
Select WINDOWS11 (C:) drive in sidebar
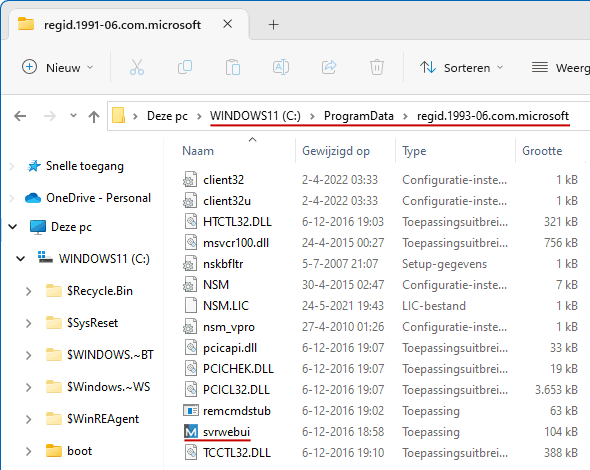coord(104,259)
